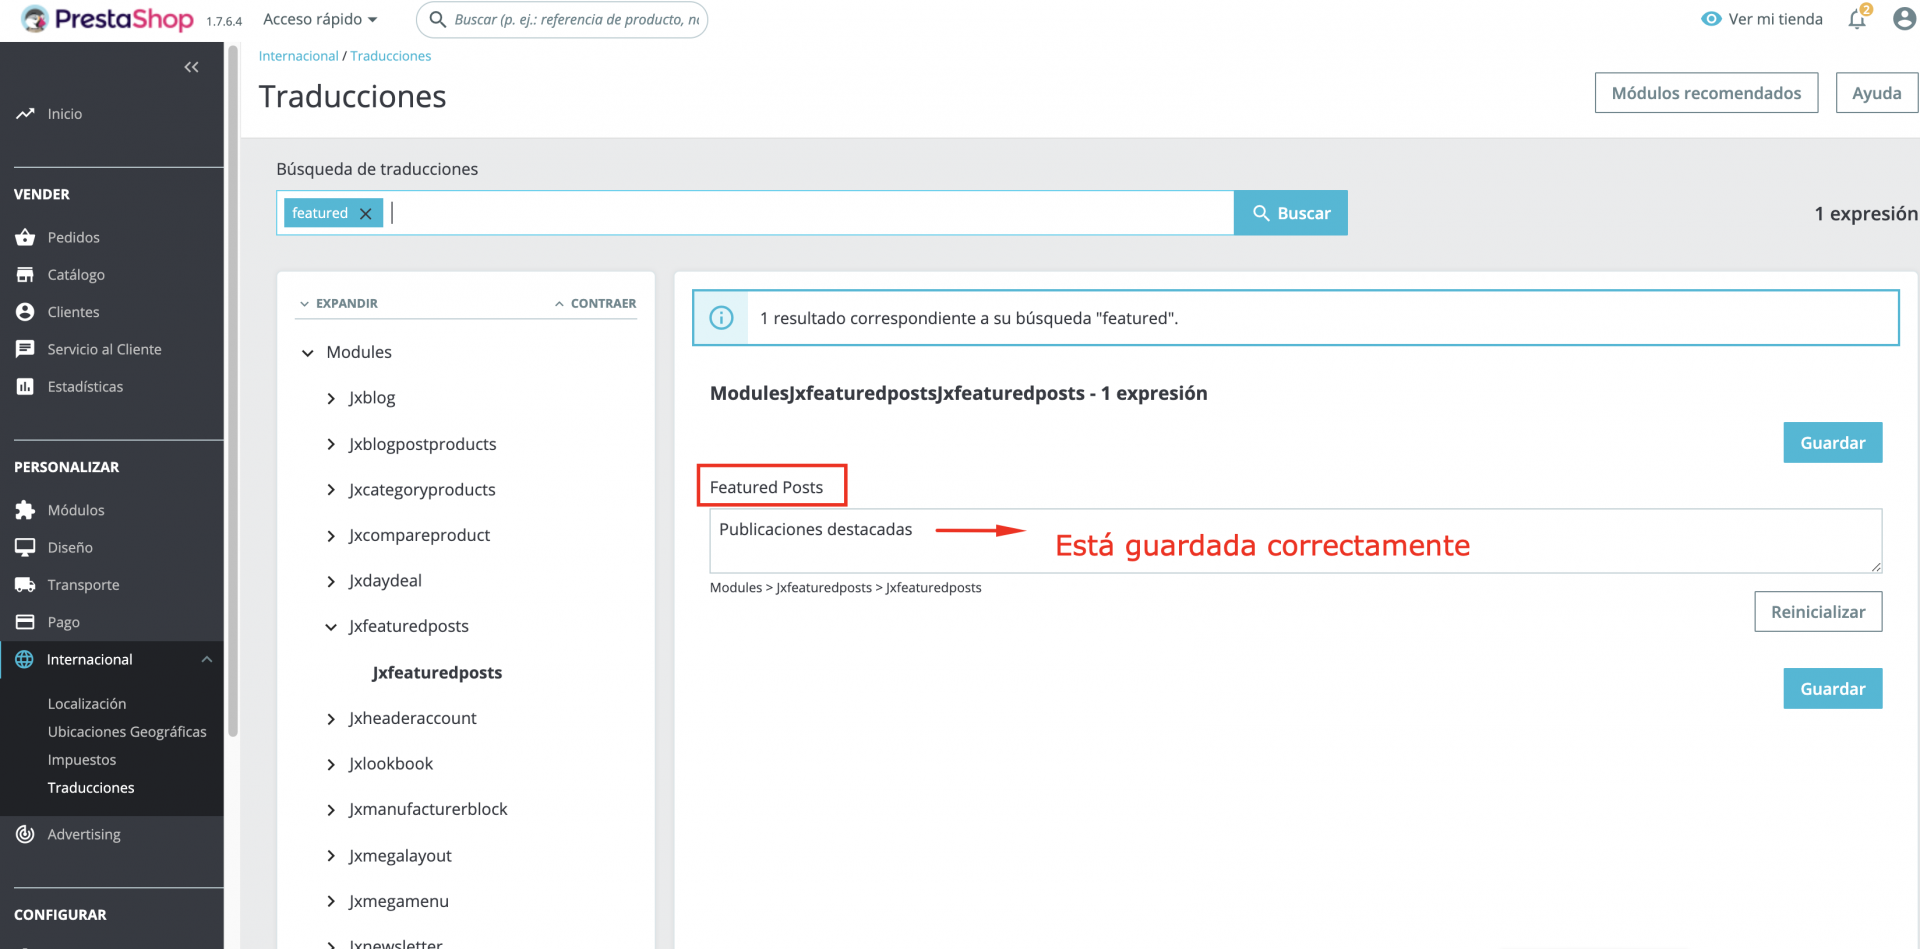The width and height of the screenshot is (1920, 949).
Task: Click the Transporte truck icon
Action: (x=25, y=584)
